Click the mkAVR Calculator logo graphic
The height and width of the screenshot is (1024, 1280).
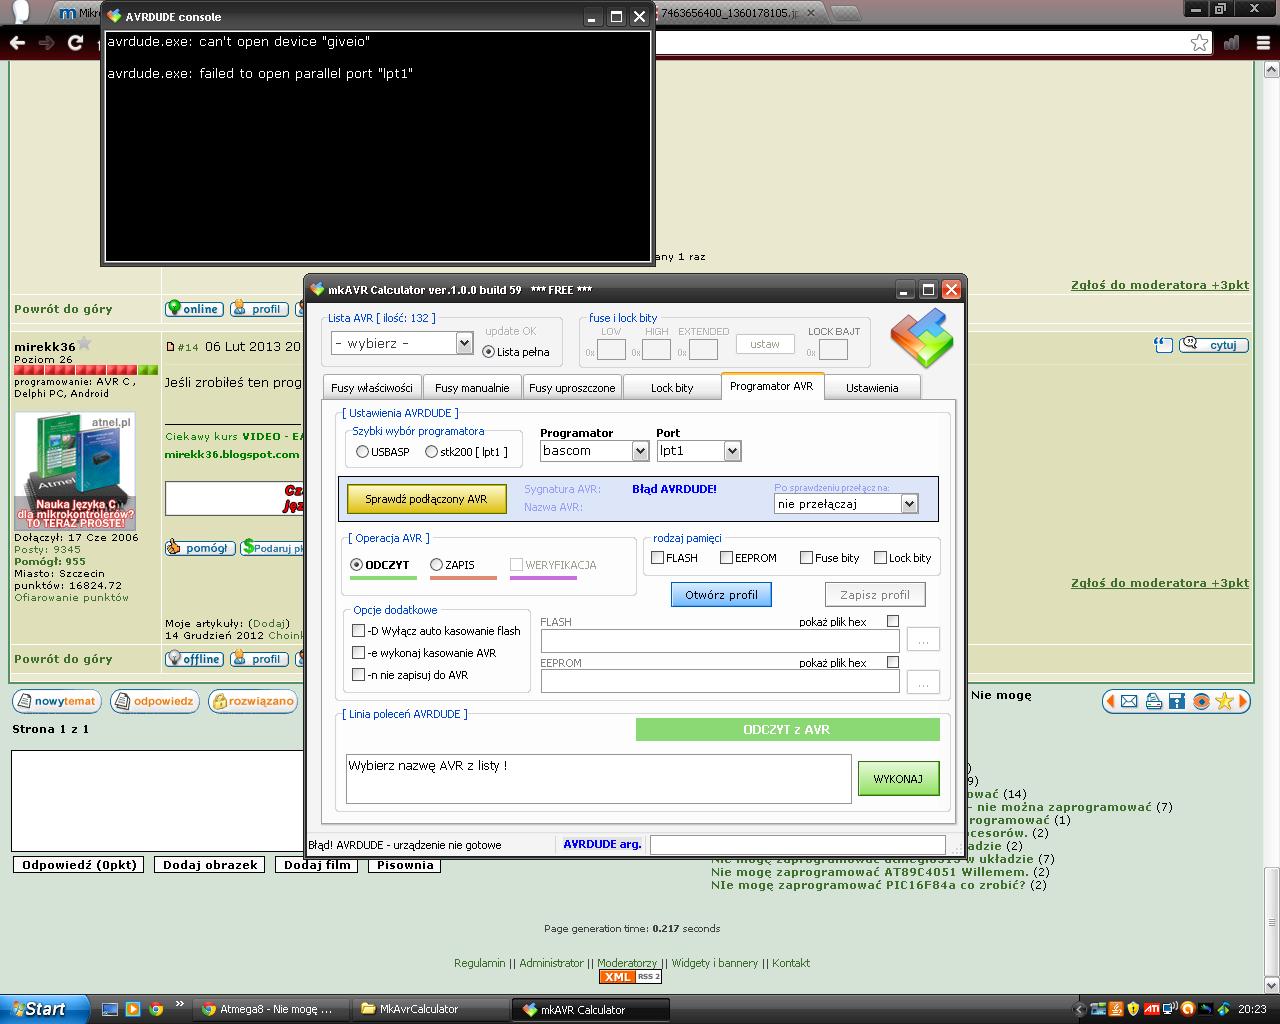tap(921, 338)
